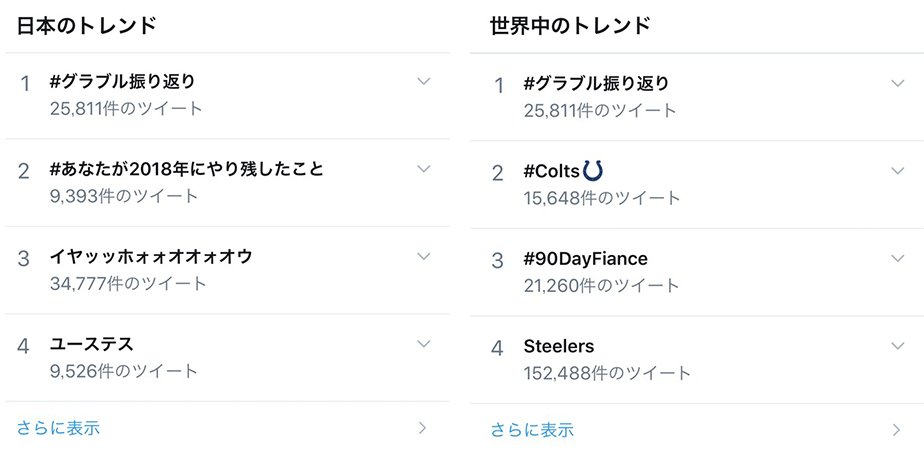Open chevron menu beside #Colts trend
This screenshot has width=924, height=461.
897,171
